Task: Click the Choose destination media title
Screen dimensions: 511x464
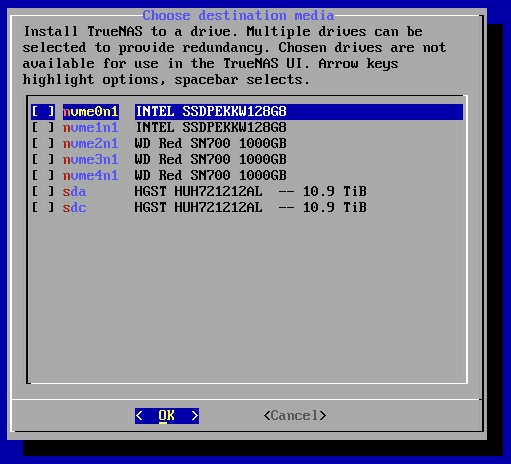Action: tap(238, 16)
